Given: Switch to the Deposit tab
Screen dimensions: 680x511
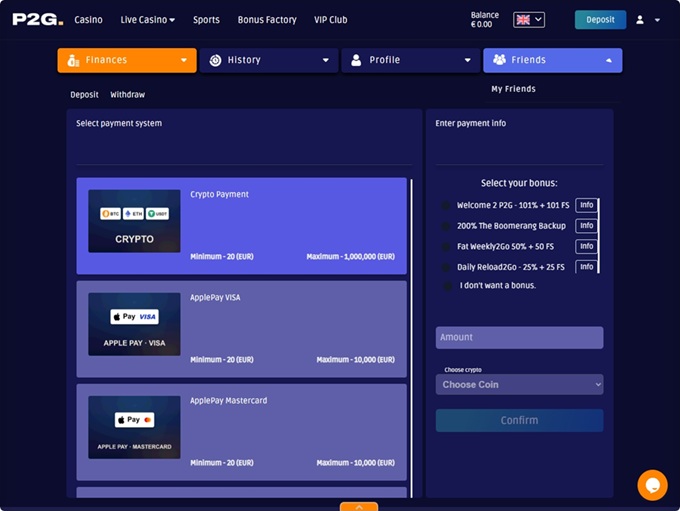Looking at the screenshot, I should 85,95.
